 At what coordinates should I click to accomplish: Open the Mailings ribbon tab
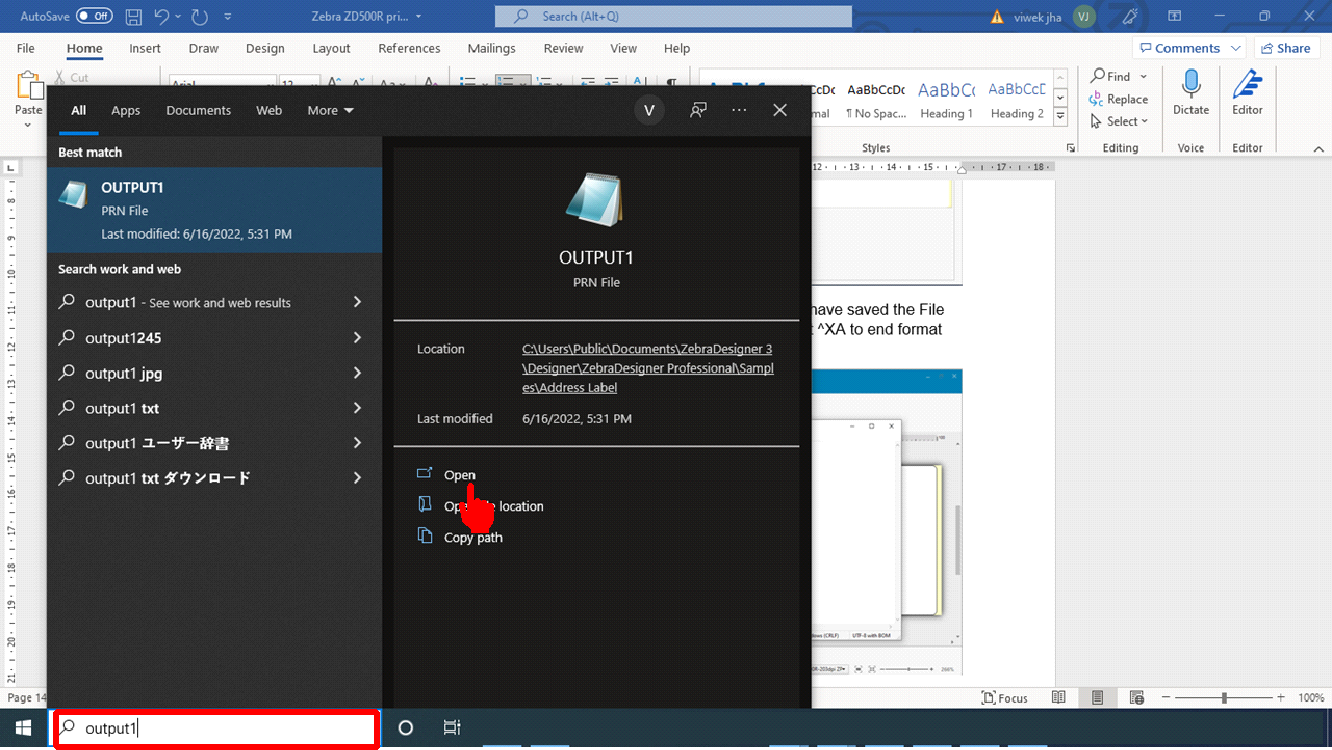click(x=491, y=48)
